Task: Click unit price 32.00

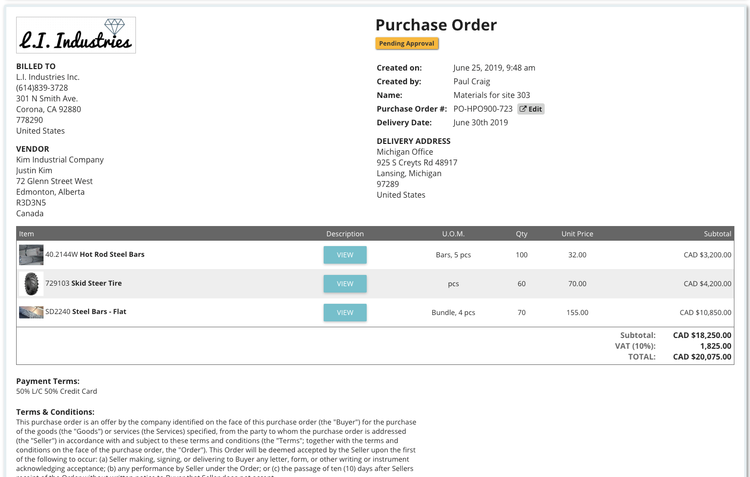Action: coord(577,255)
